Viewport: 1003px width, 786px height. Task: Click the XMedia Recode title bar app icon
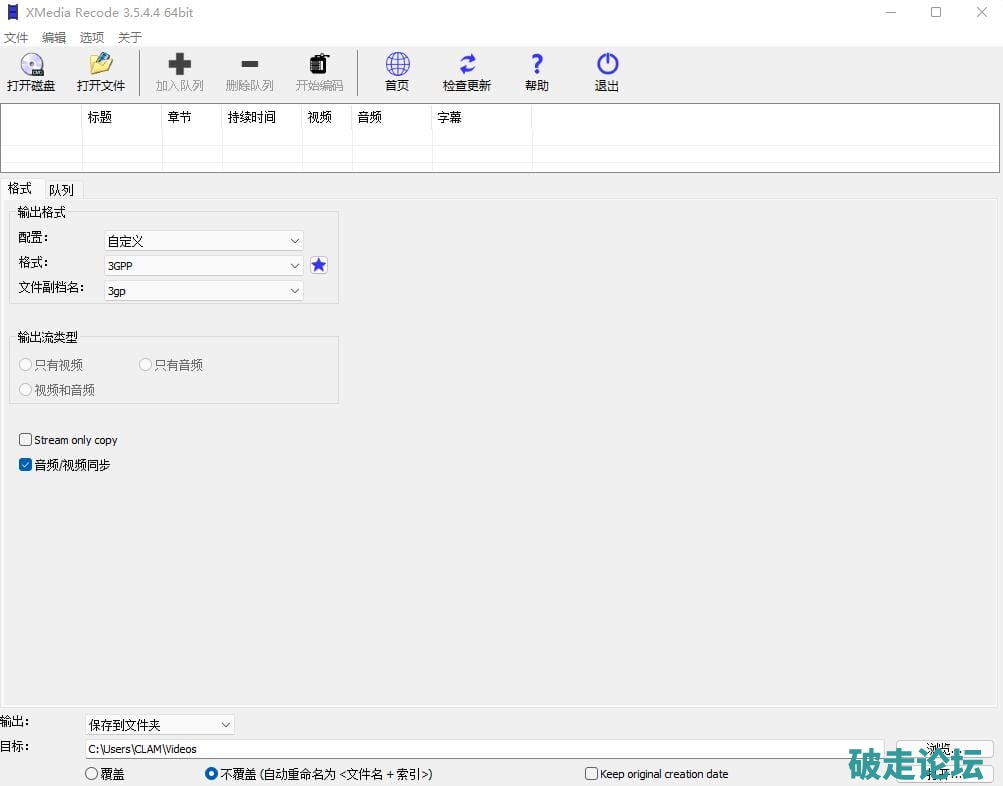tap(12, 12)
